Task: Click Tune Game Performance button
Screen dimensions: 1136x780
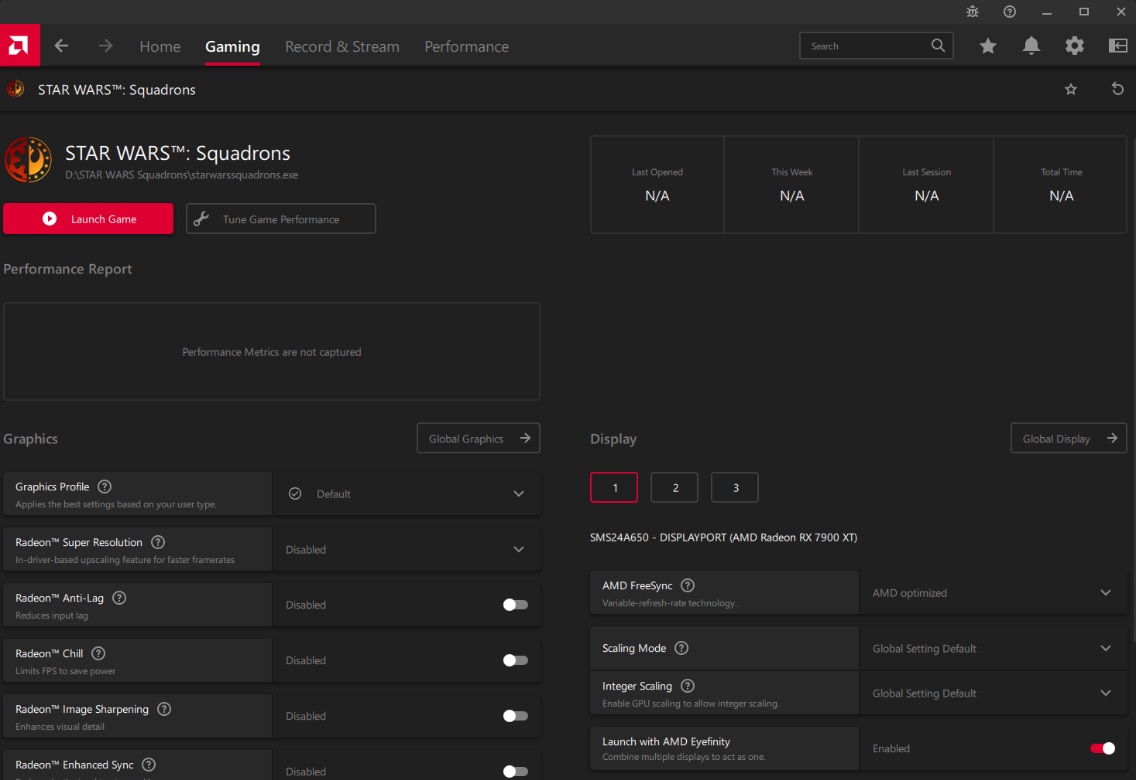Action: [x=281, y=219]
